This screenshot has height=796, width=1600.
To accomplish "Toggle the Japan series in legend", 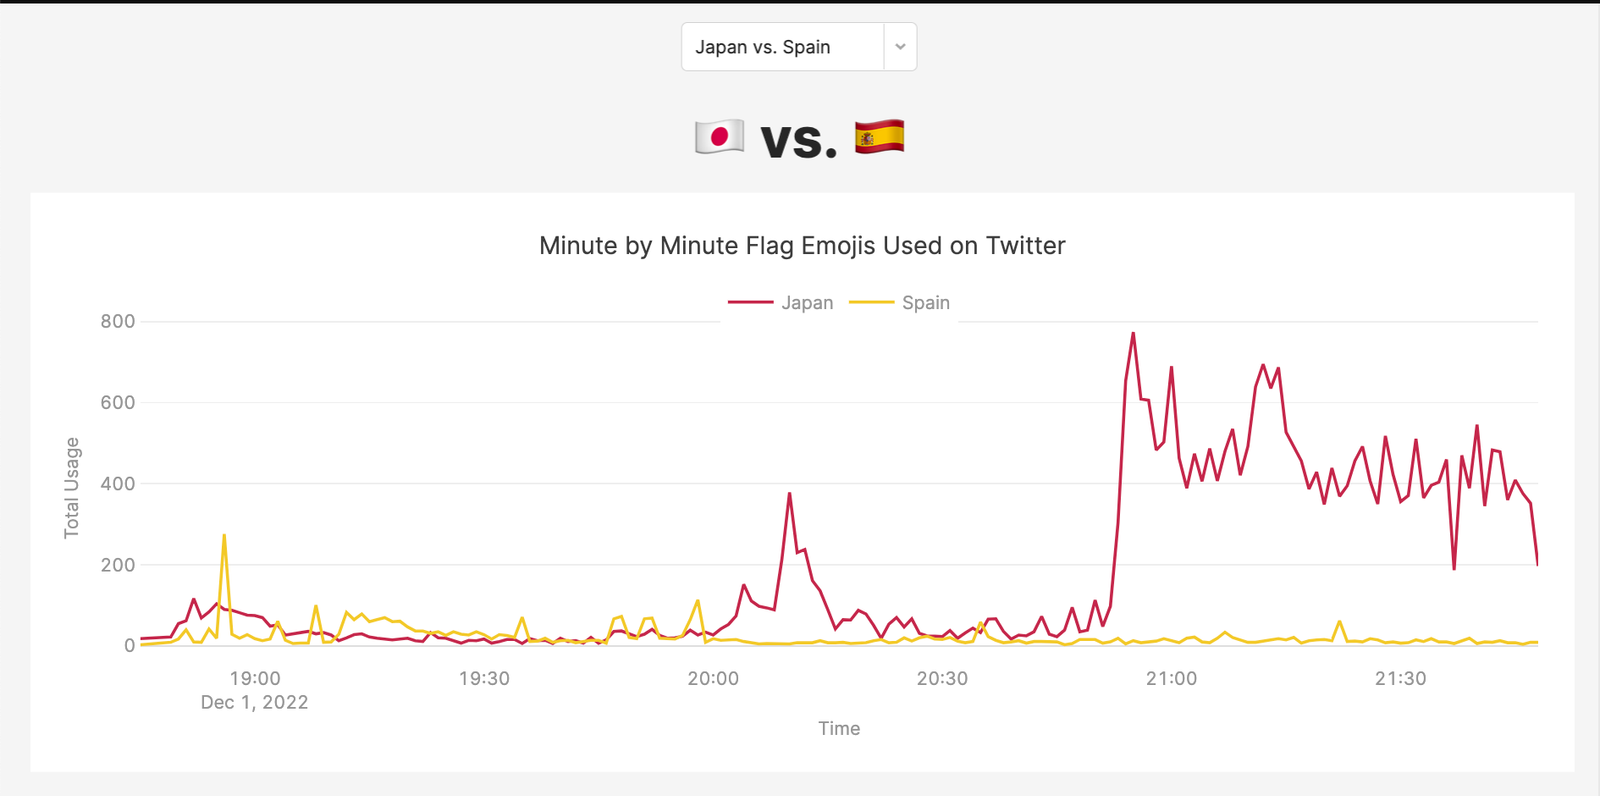I will coord(807,303).
